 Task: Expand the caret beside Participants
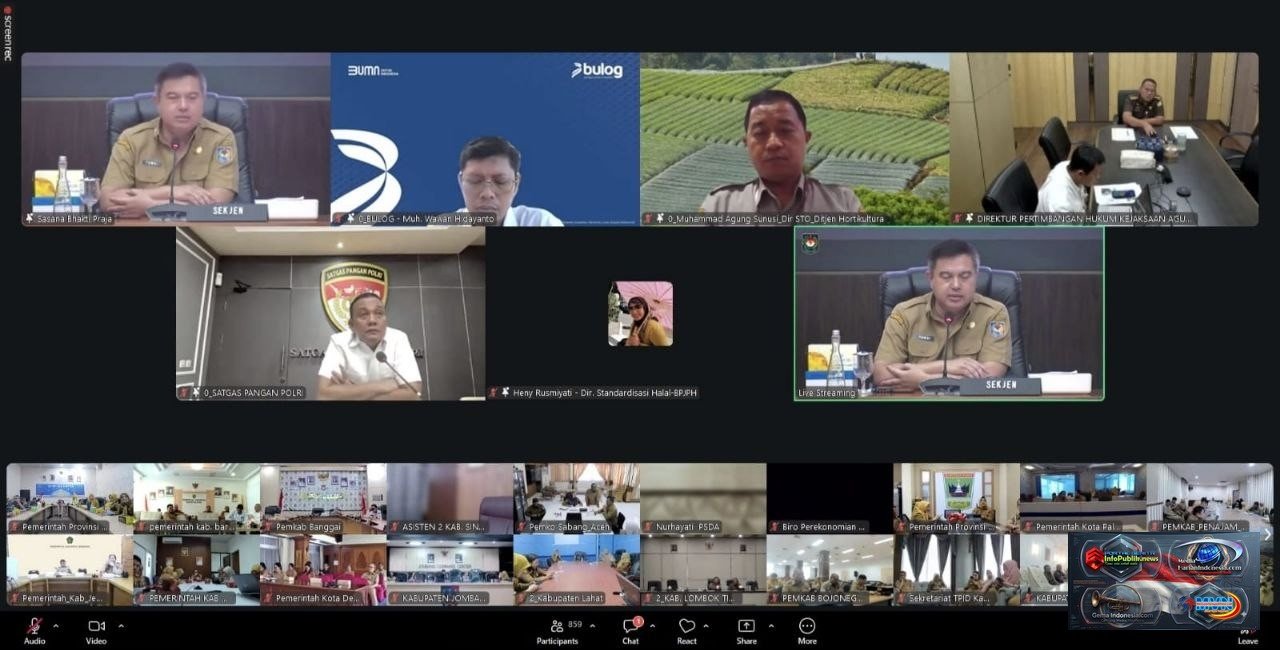pos(592,626)
